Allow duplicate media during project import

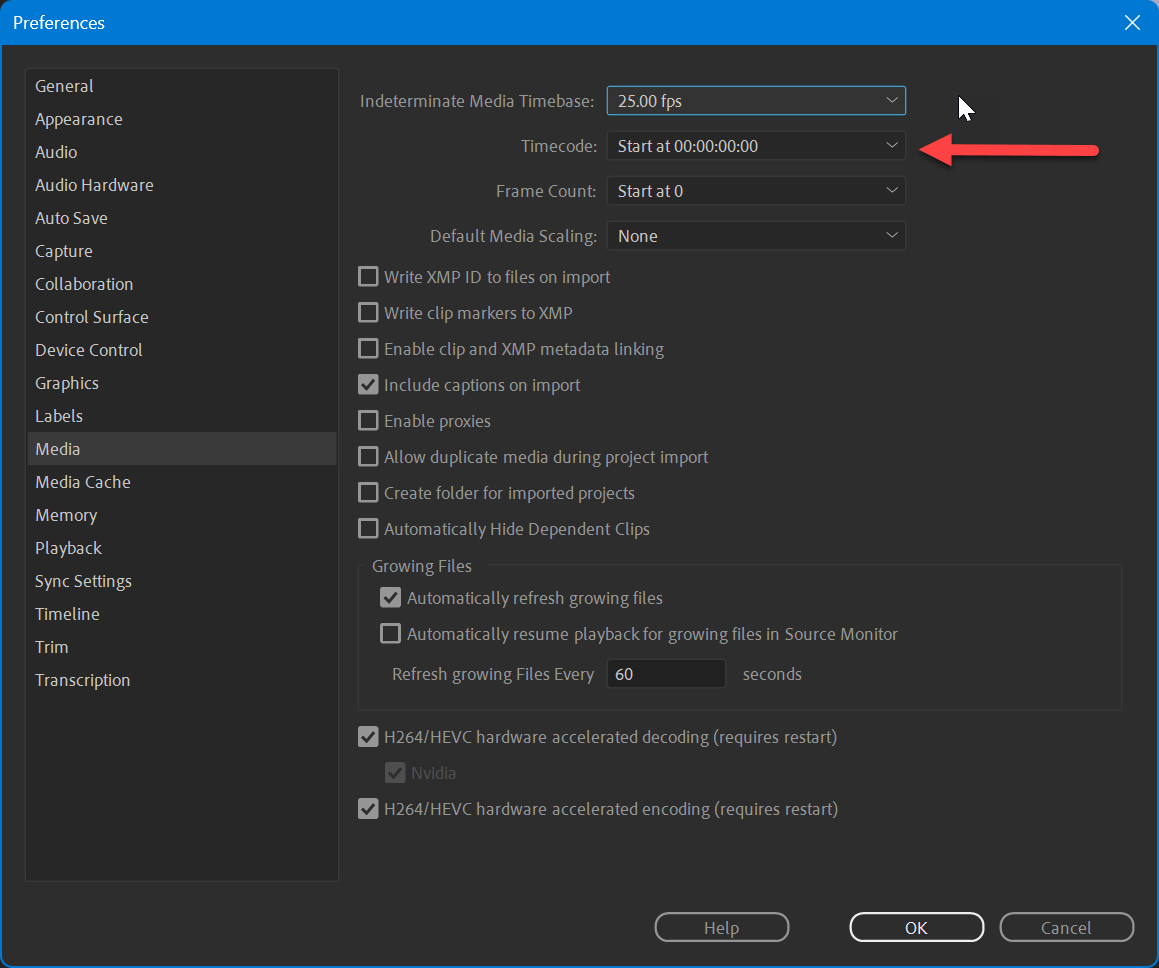[368, 456]
